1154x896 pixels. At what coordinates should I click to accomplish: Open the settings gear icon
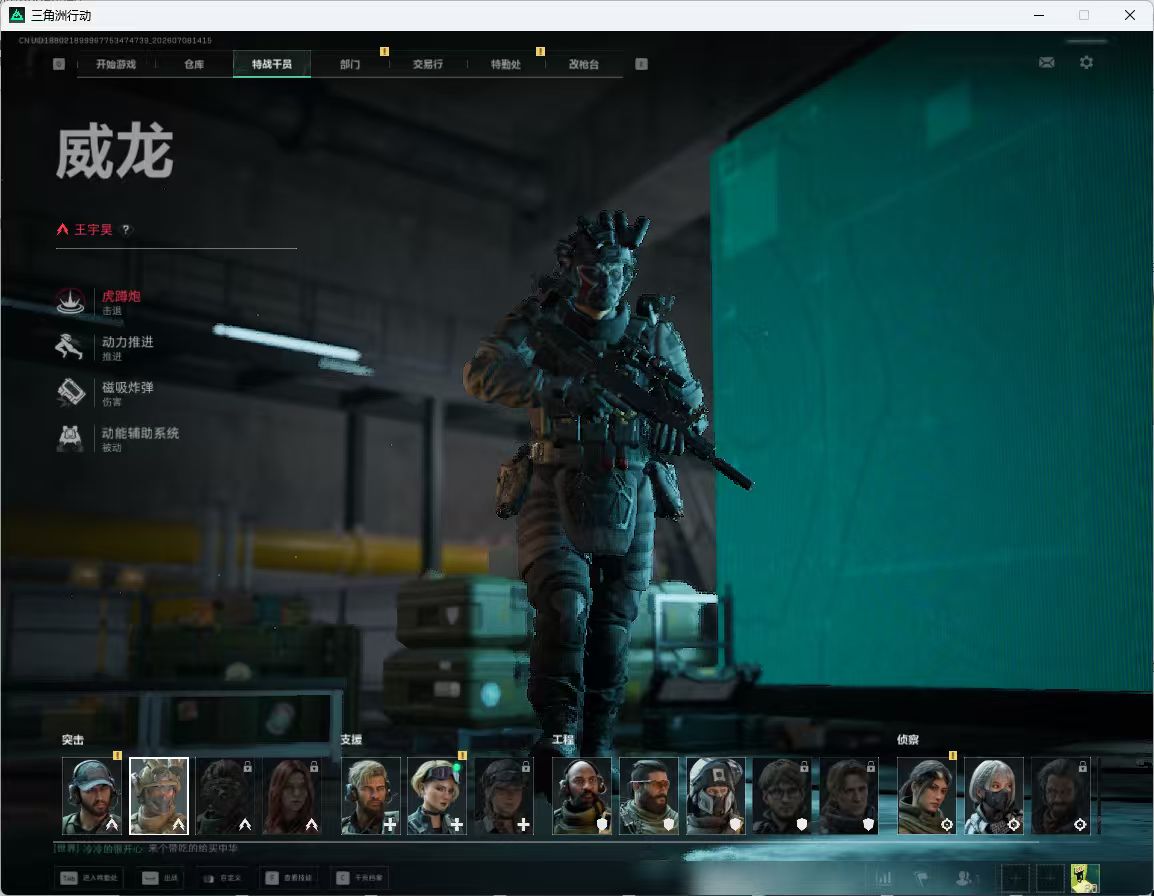click(1086, 63)
